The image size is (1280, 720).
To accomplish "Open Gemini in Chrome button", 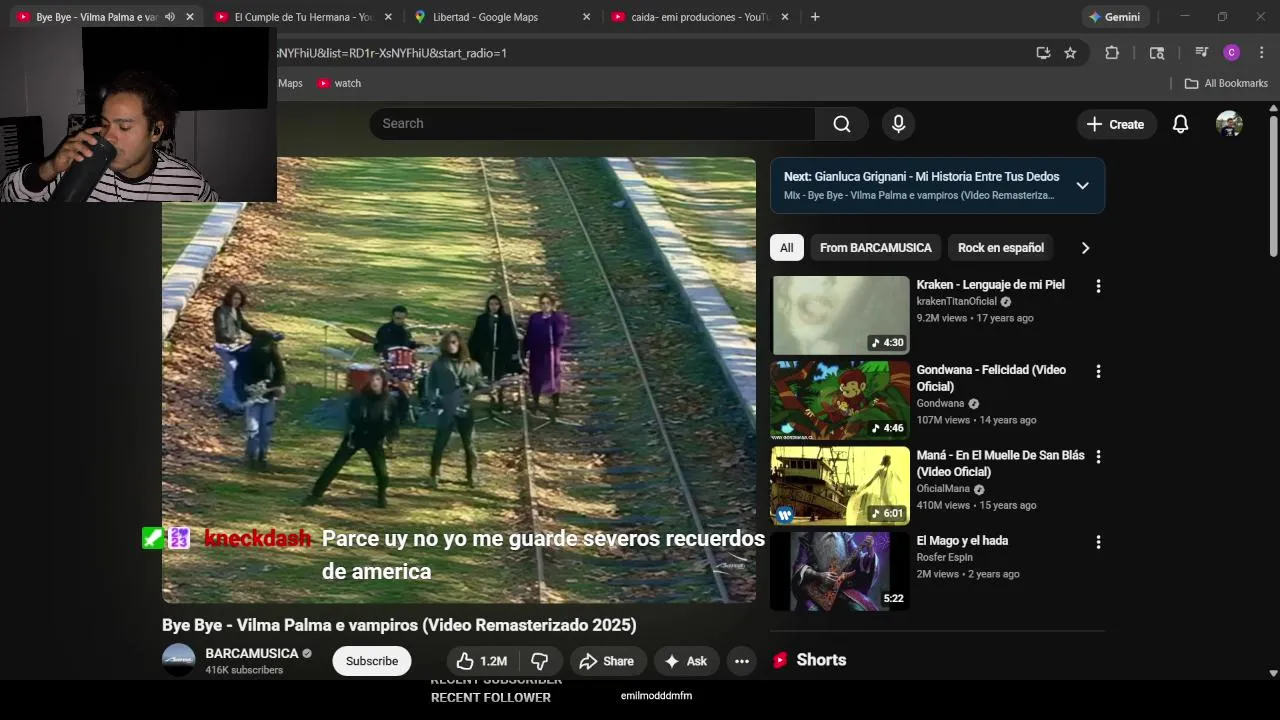I will coord(1115,17).
